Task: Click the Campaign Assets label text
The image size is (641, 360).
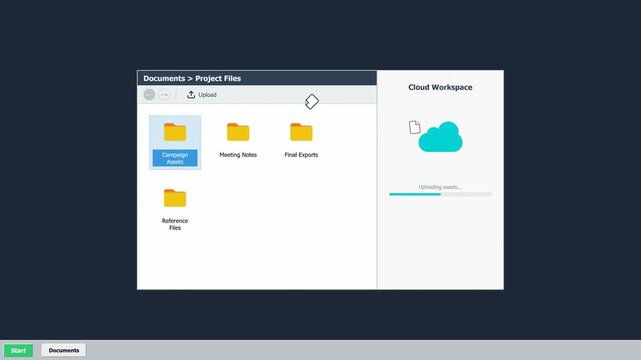Action: [x=175, y=158]
